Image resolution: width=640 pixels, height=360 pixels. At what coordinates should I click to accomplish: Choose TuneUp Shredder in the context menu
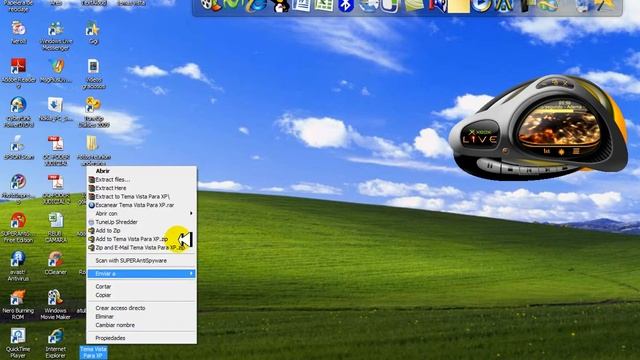(141, 222)
